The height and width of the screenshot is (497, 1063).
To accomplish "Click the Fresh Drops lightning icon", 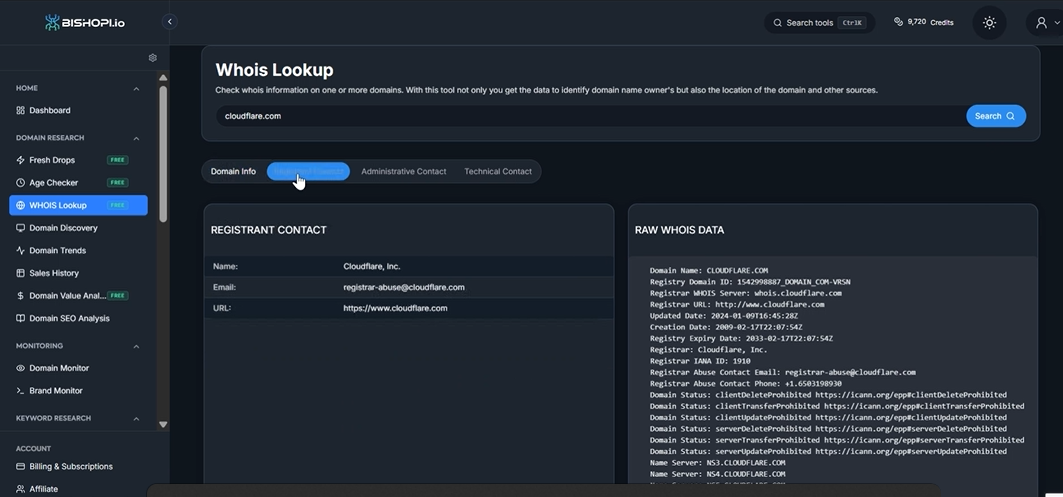I will pyautogui.click(x=20, y=160).
